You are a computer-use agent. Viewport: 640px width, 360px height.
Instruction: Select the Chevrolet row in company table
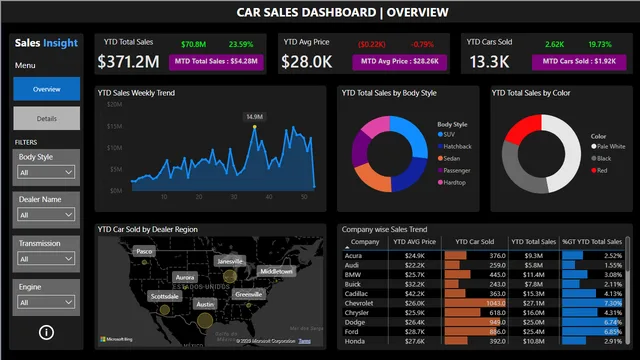pos(483,303)
